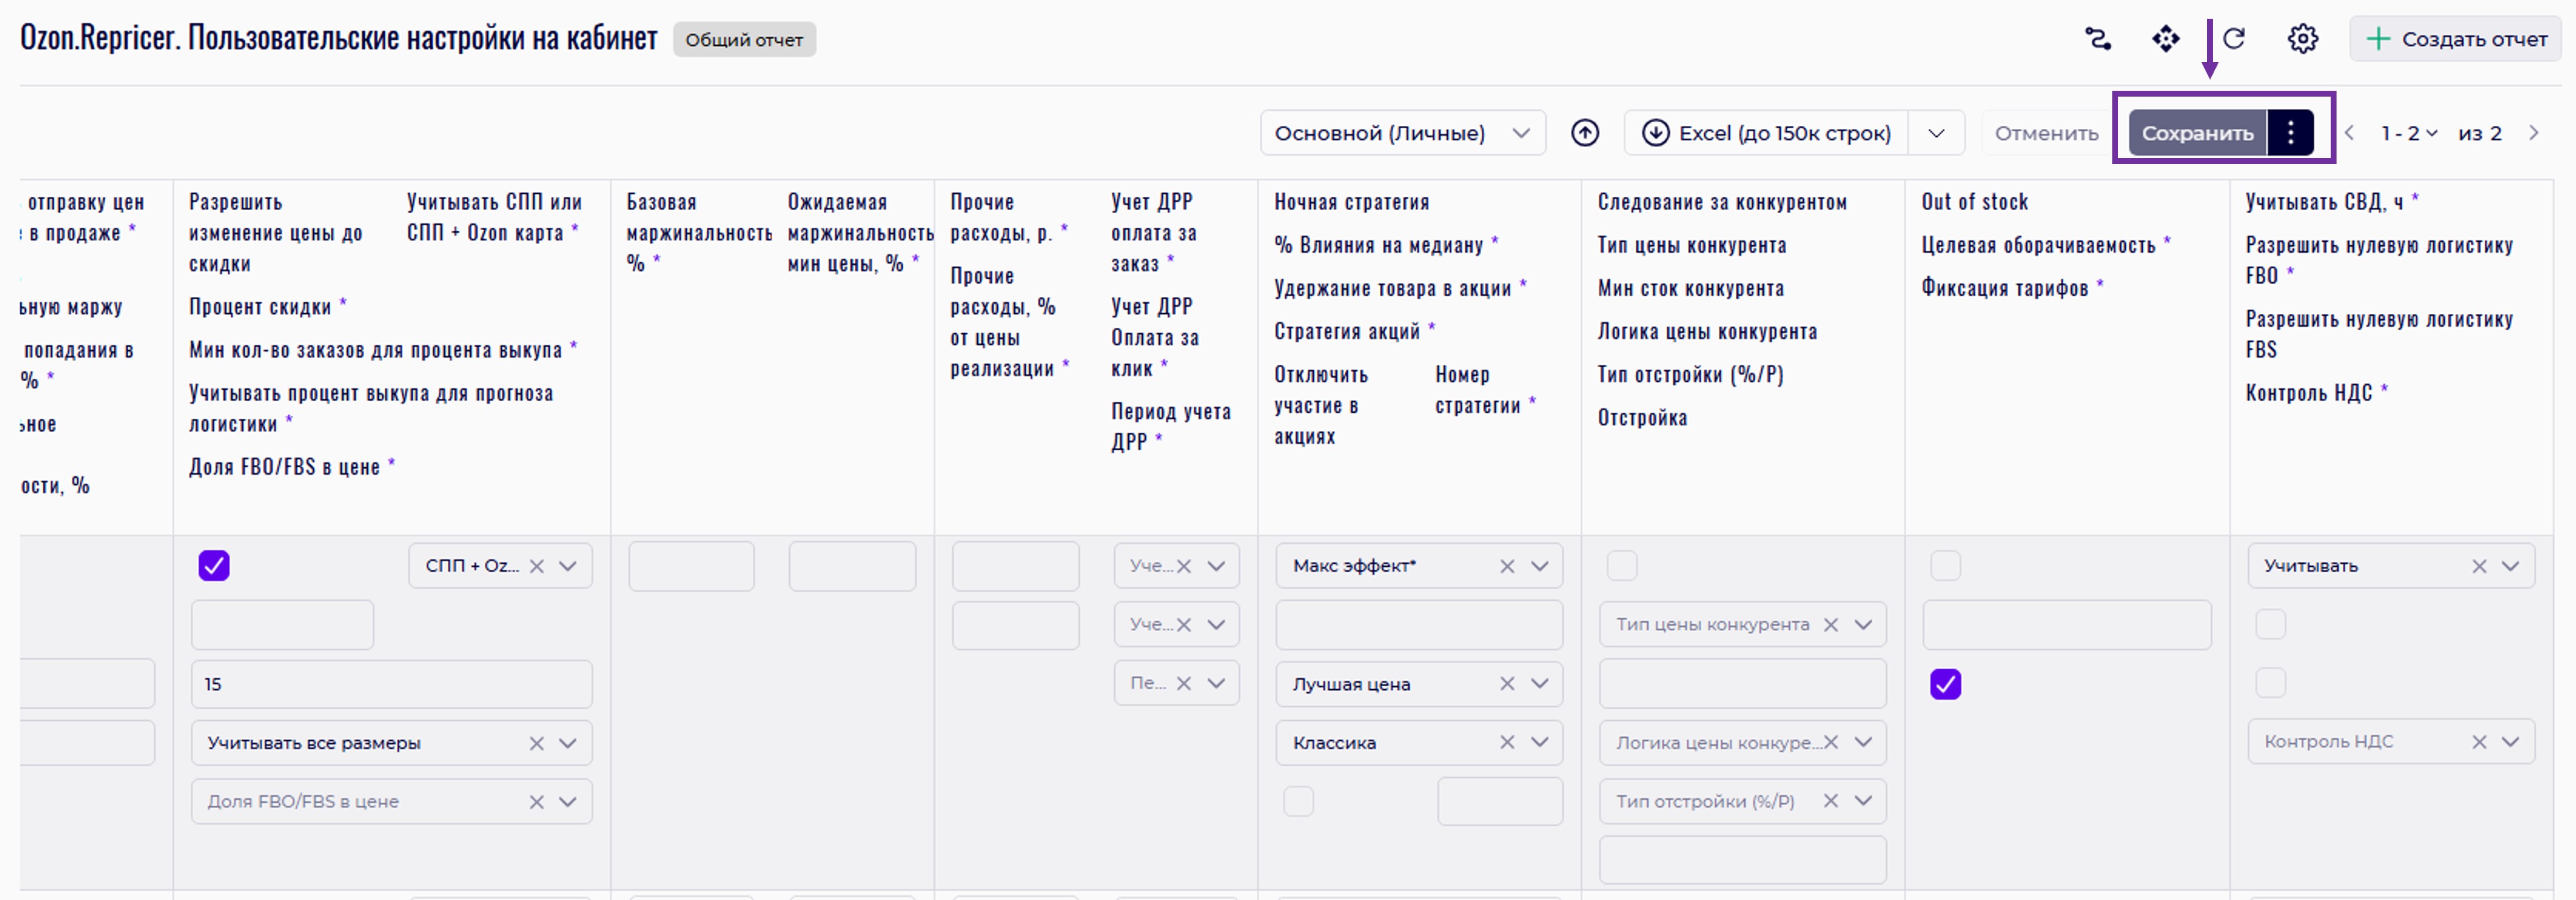The image size is (2576, 900).
Task: Go to next page arrow
Action: (2533, 133)
